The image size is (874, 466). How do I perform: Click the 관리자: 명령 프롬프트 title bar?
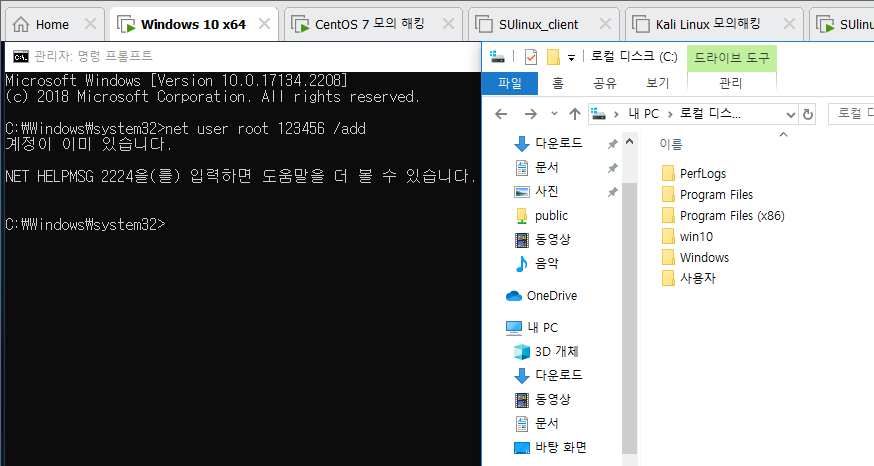242,56
